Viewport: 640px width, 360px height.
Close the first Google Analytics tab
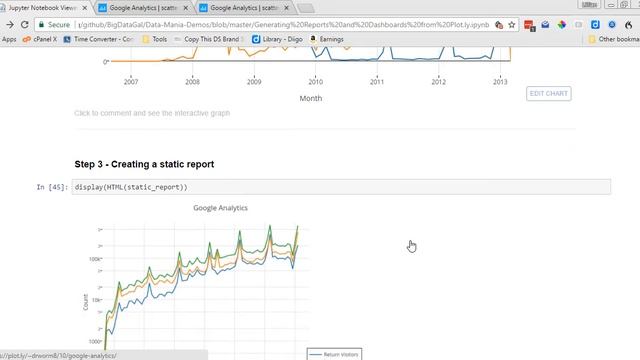click(186, 8)
